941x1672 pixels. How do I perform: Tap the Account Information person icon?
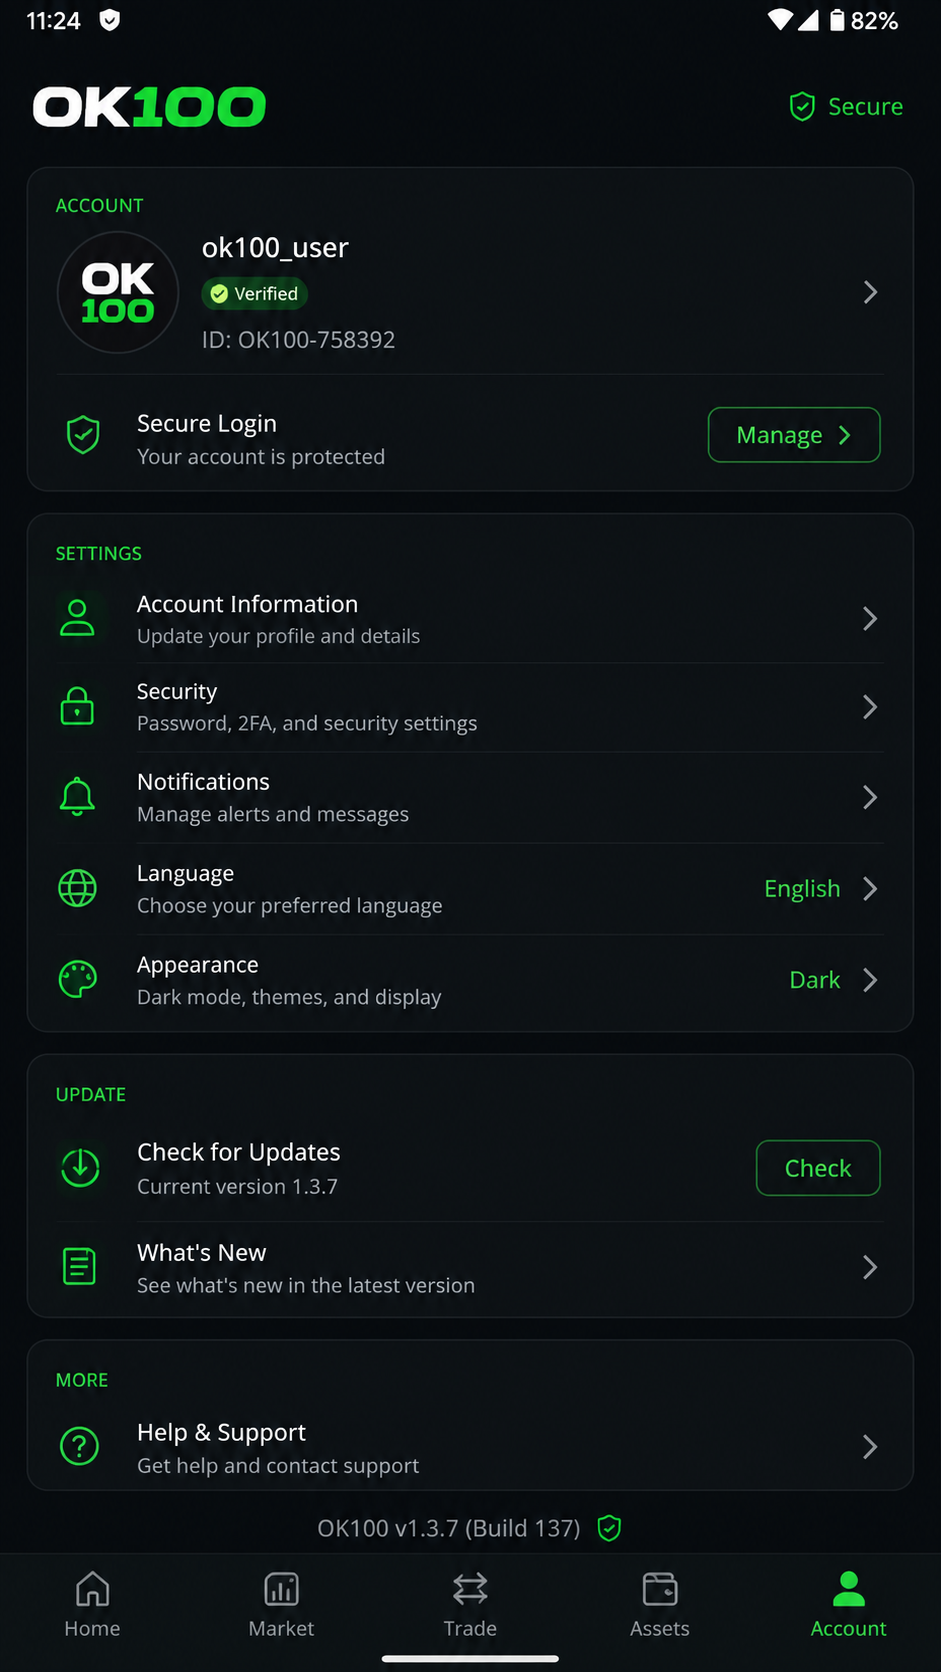pyautogui.click(x=77, y=618)
